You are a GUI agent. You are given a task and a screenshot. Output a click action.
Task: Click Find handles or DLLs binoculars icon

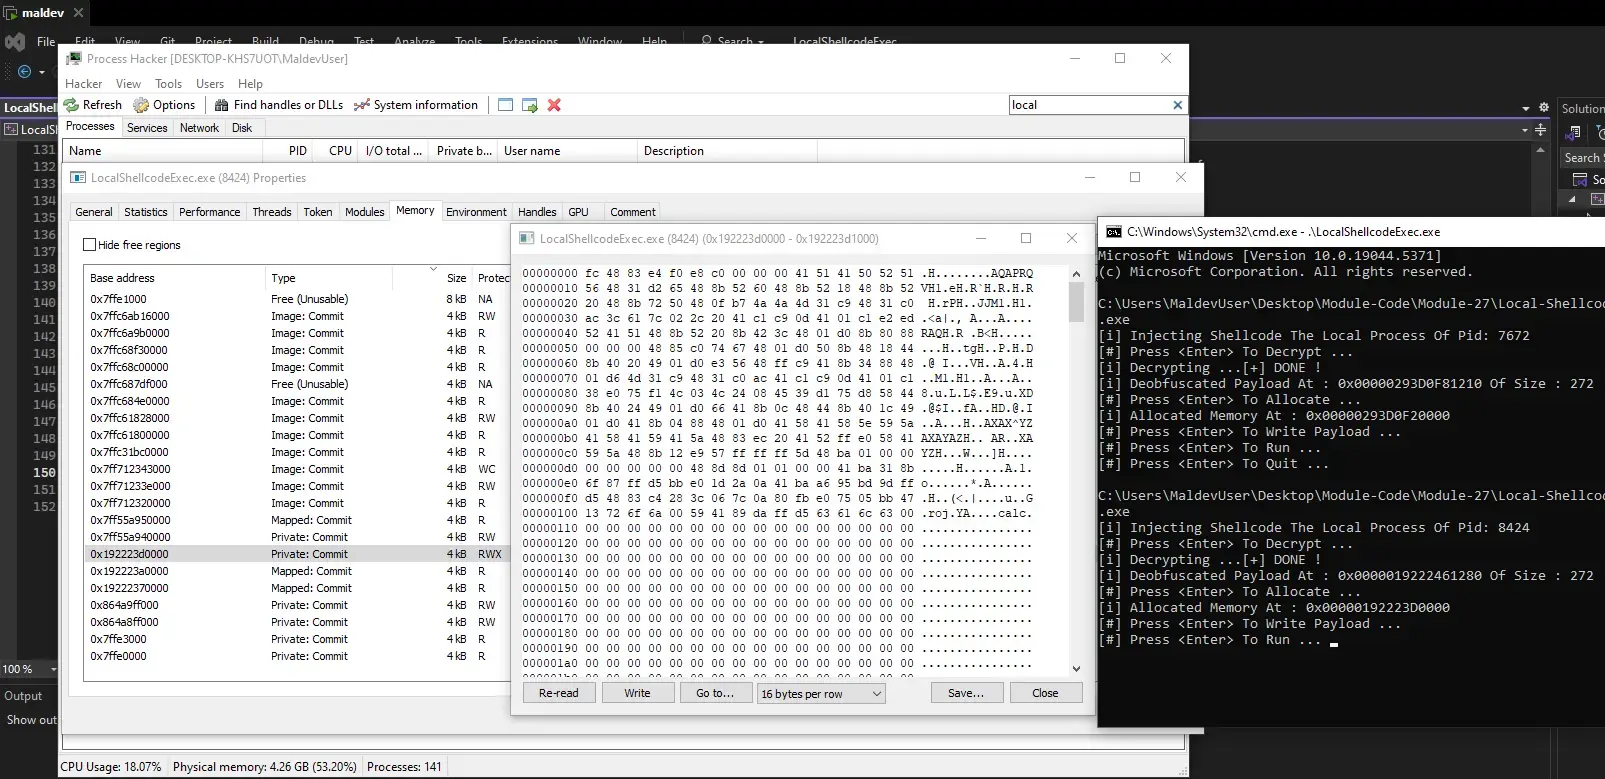click(222, 105)
